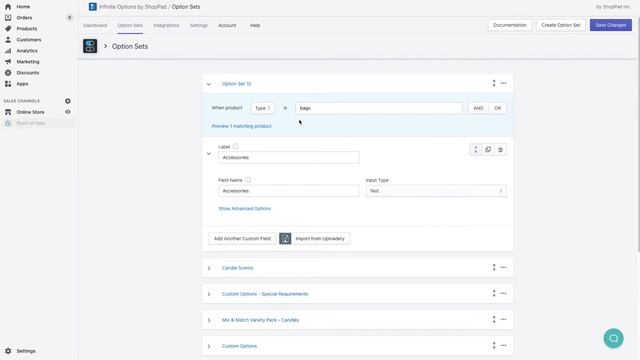Open the Discounts icon in sidebar
Image resolution: width=640 pixels, height=360 pixels.
coord(8,73)
